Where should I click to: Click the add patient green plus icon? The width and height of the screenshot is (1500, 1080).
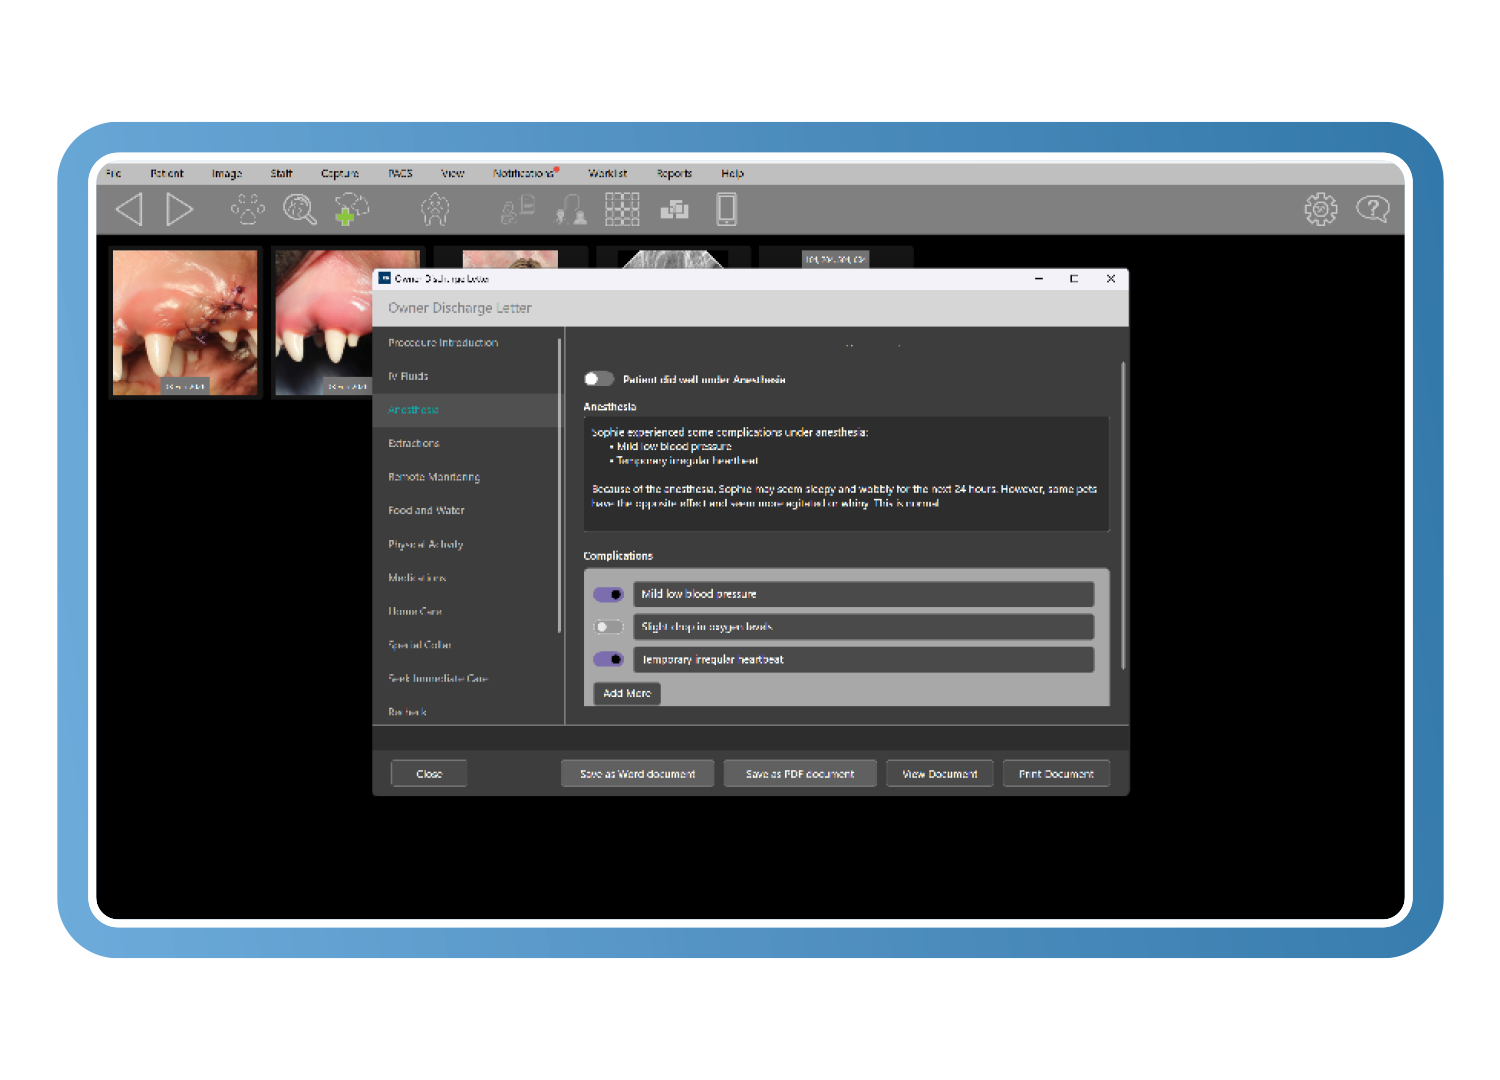(x=351, y=210)
